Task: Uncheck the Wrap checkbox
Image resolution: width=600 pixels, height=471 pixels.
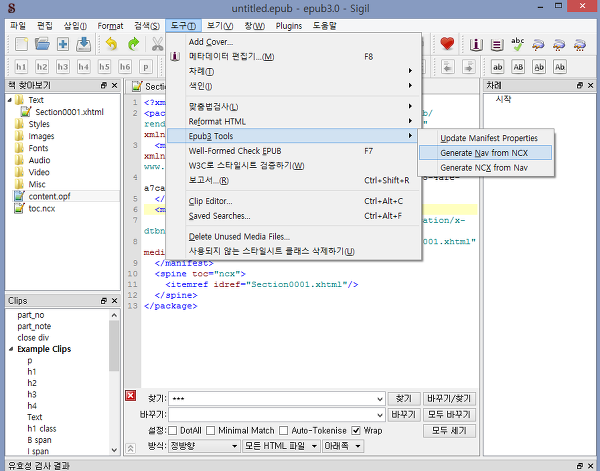Action: [x=356, y=430]
